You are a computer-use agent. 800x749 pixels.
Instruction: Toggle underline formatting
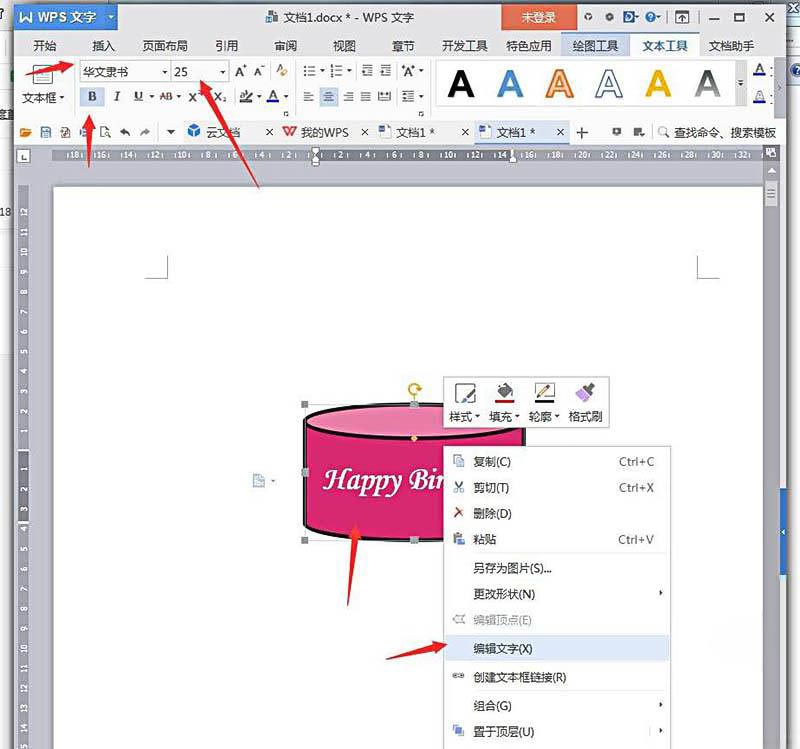(136, 96)
